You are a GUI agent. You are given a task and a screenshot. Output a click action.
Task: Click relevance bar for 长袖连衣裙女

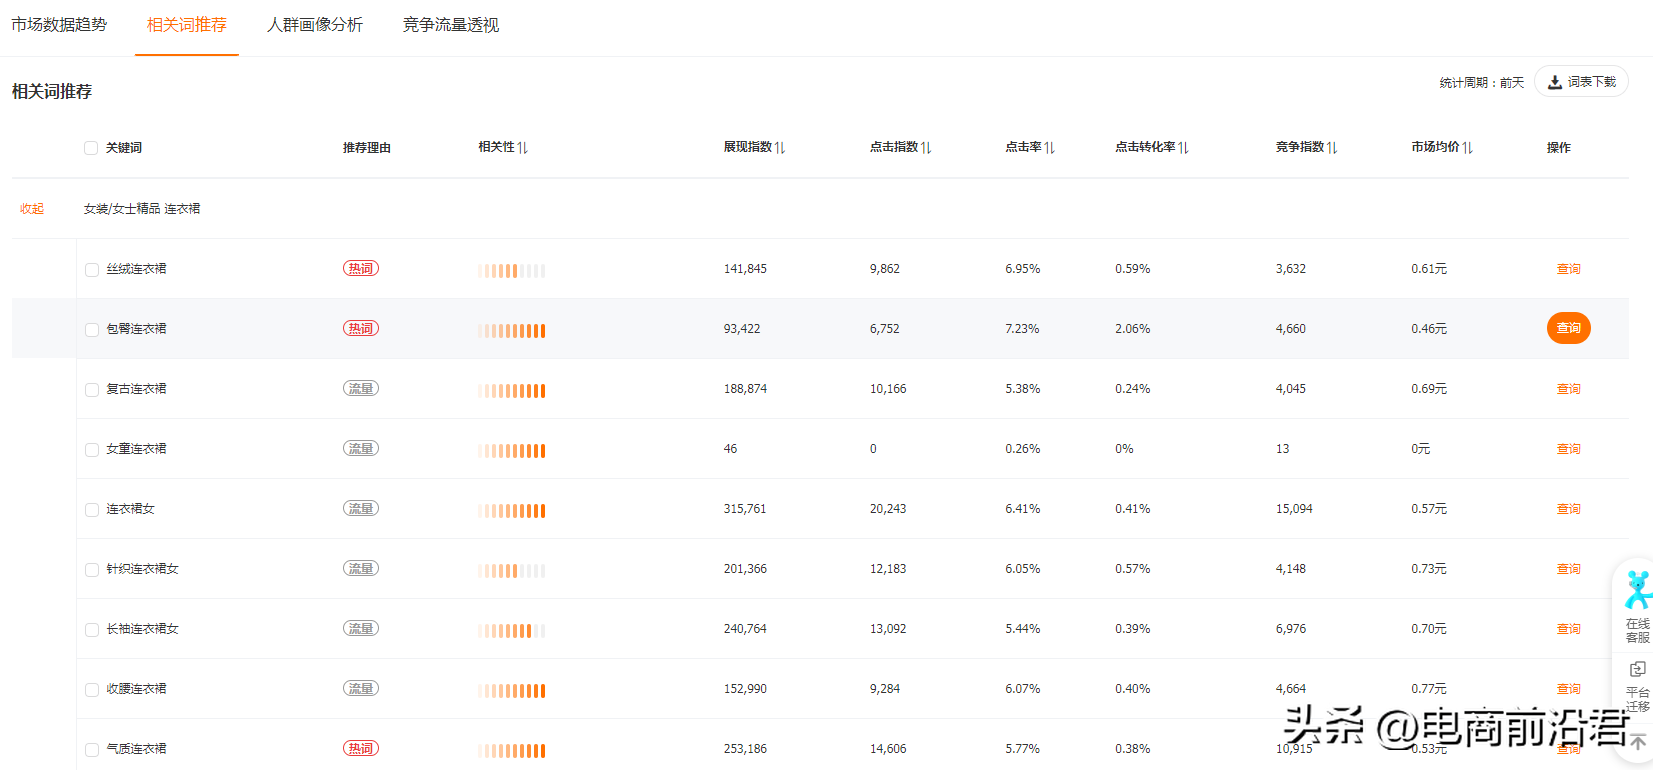coord(512,631)
